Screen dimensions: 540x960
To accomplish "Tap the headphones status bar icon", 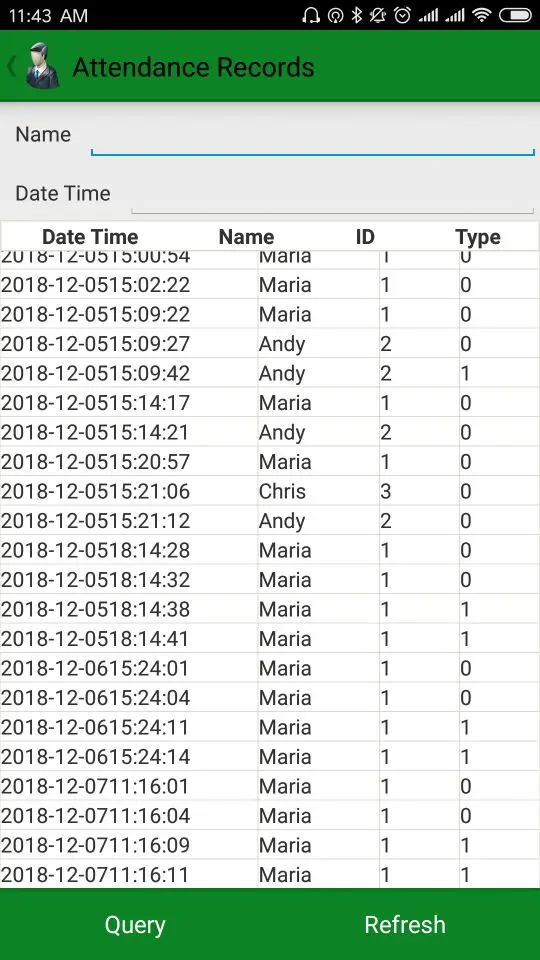I will [x=311, y=15].
